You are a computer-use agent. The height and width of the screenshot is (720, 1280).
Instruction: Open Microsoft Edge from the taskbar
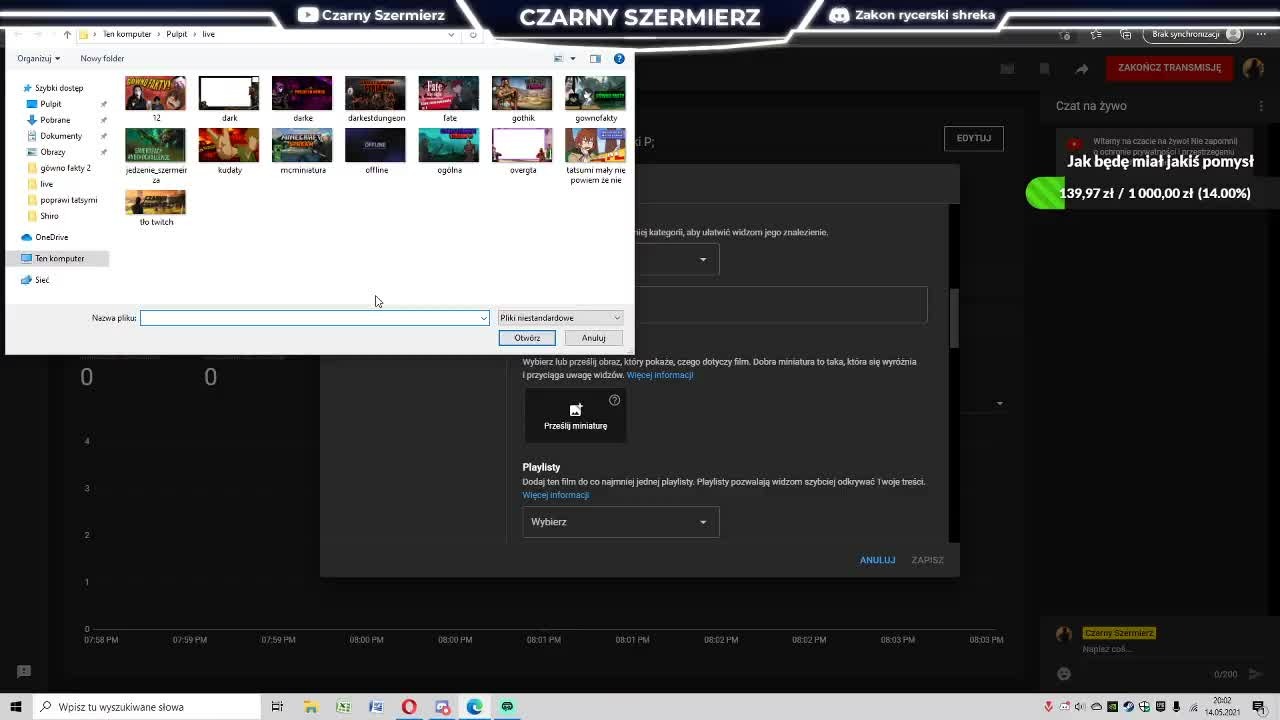pyautogui.click(x=474, y=707)
